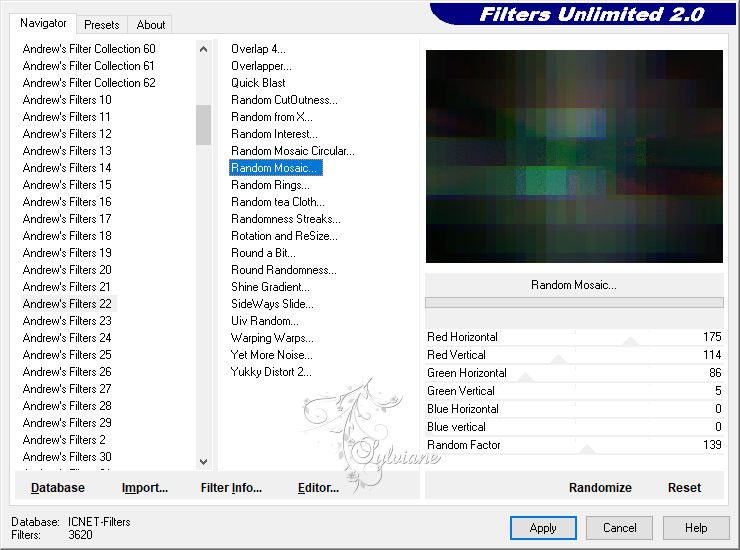The height and width of the screenshot is (550, 740).
Task: Choose the Round a Bit... filter
Action: [263, 253]
